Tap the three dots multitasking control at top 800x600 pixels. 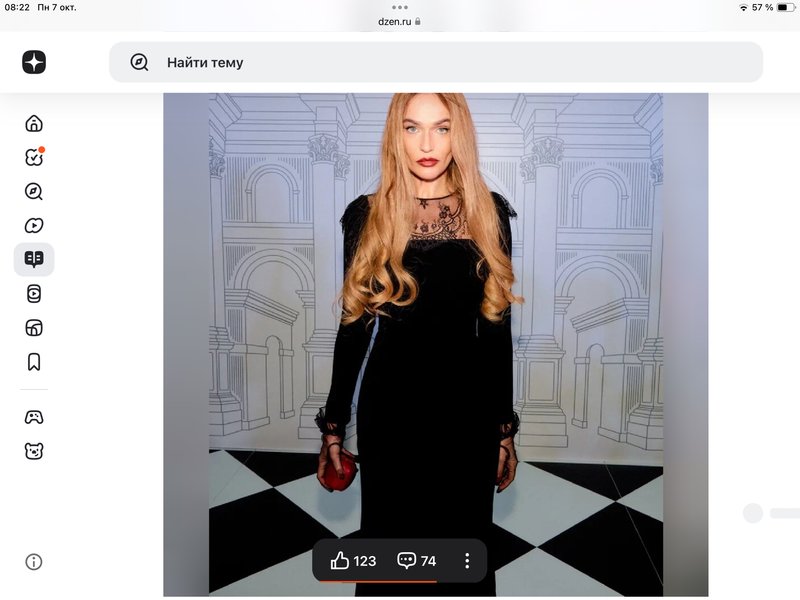400,7
